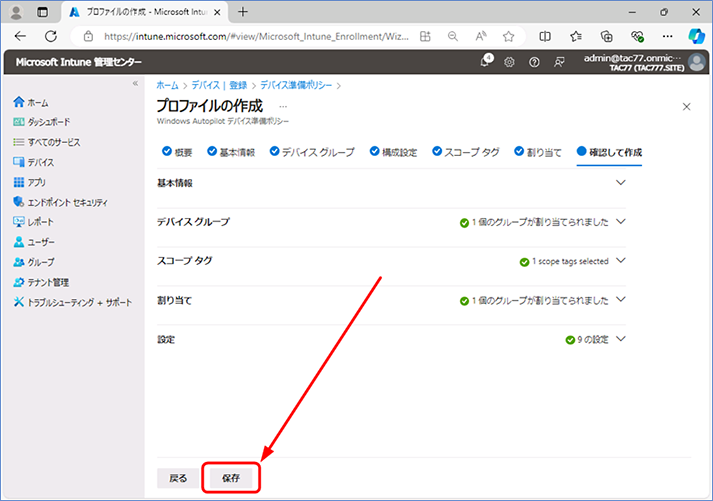This screenshot has height=501, width=713.
Task: Open the feedback icon in header
Action: pyautogui.click(x=559, y=62)
